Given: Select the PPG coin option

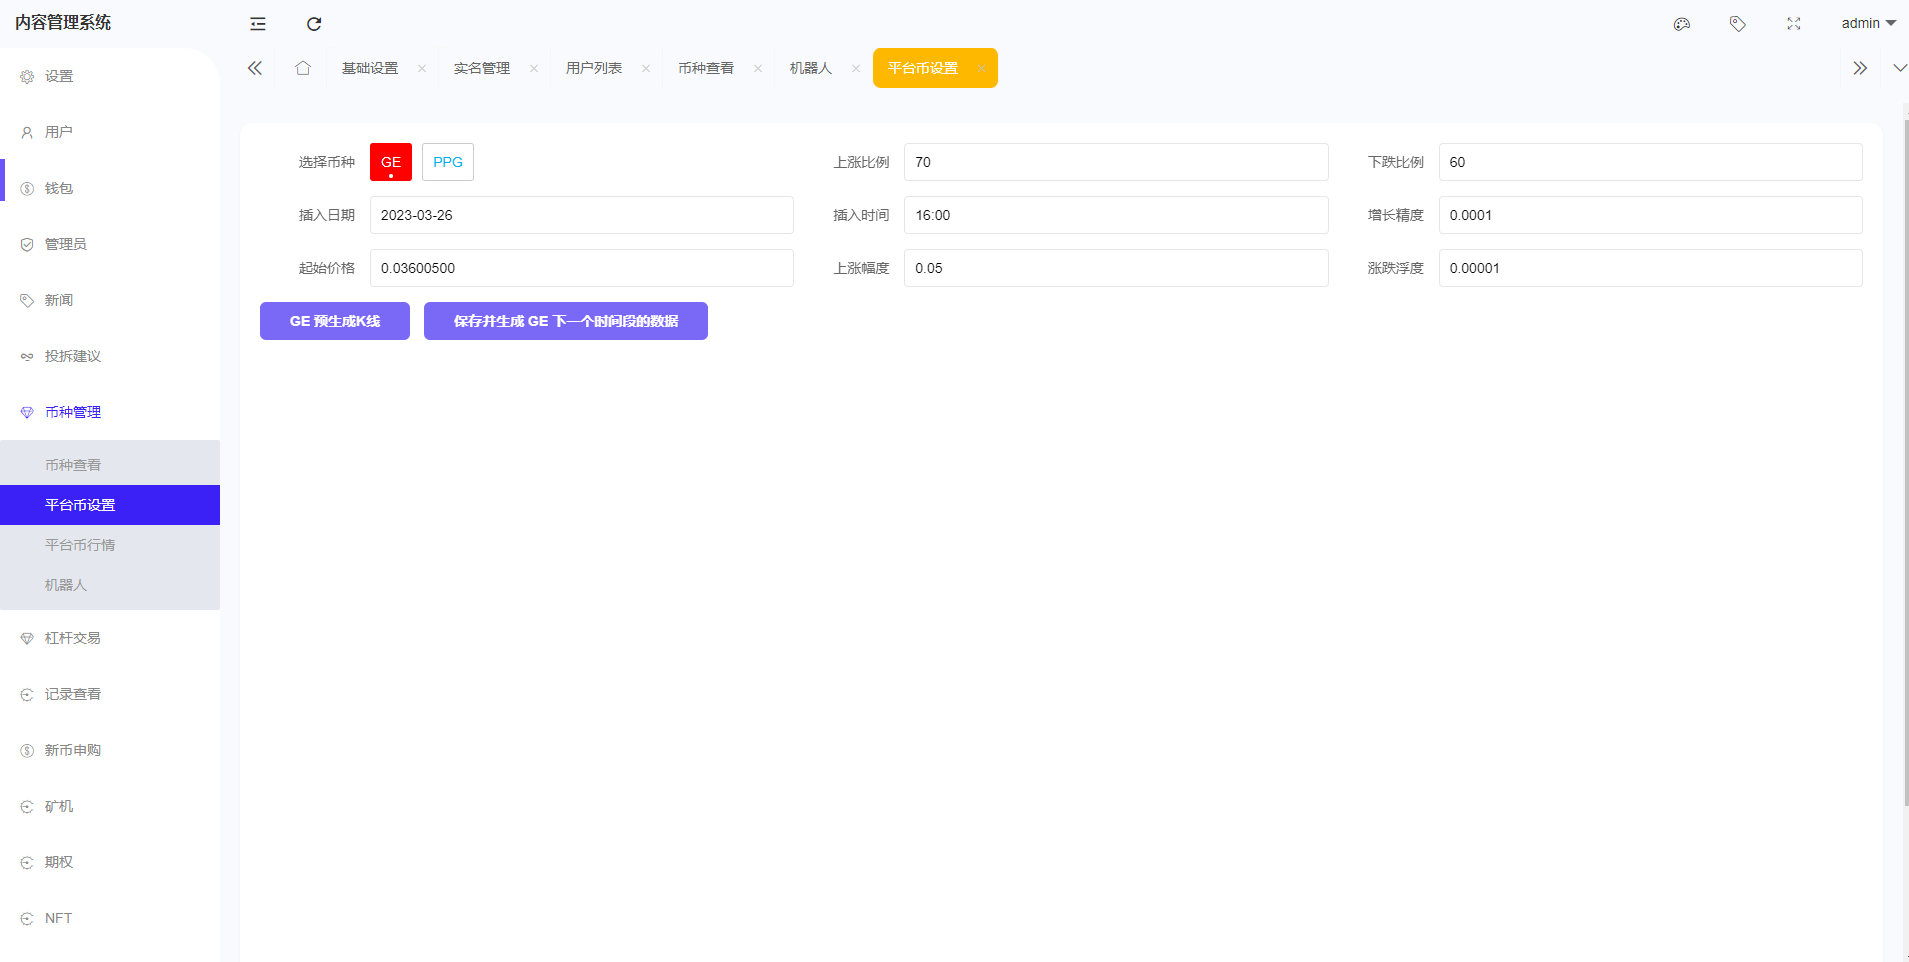Looking at the screenshot, I should click(x=448, y=162).
